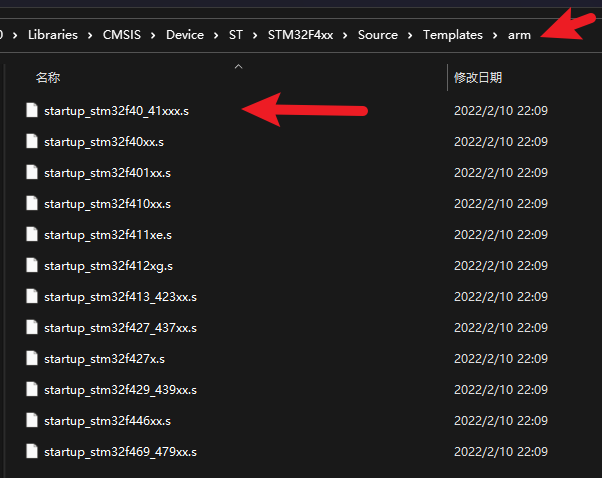Click modified date of startup_stm32f410xx.s

[x=501, y=203]
